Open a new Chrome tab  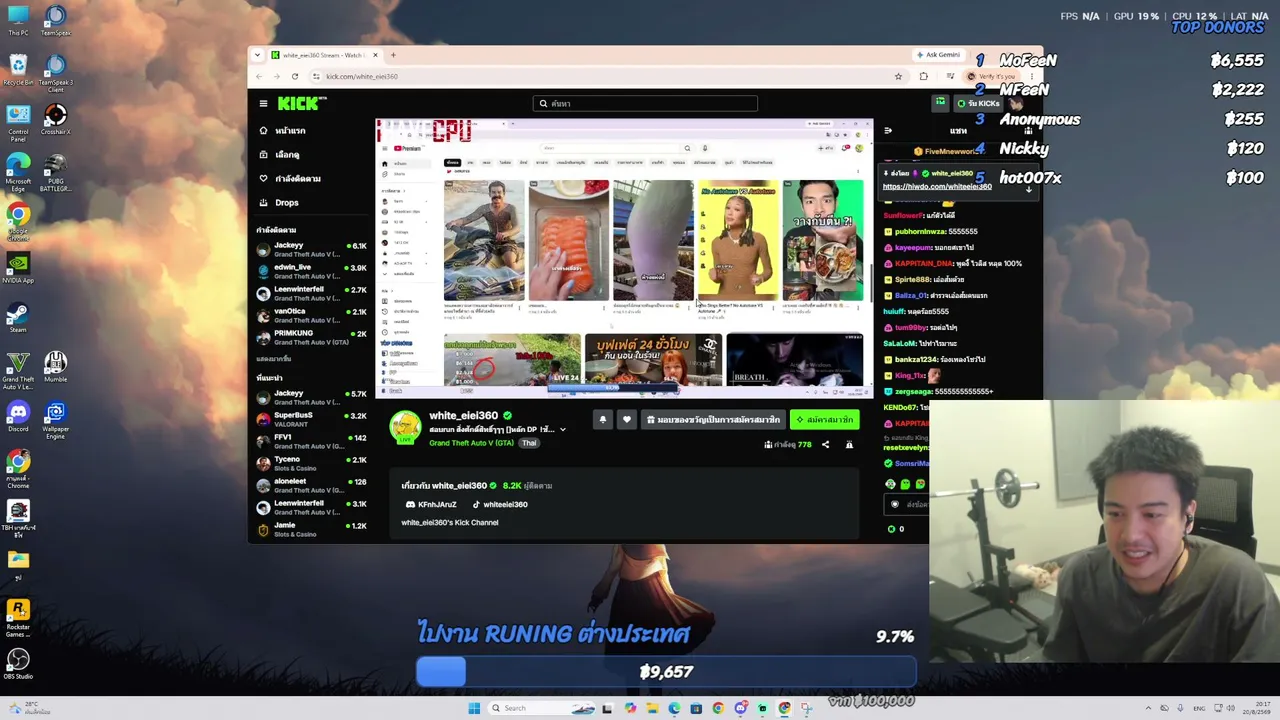pos(393,55)
